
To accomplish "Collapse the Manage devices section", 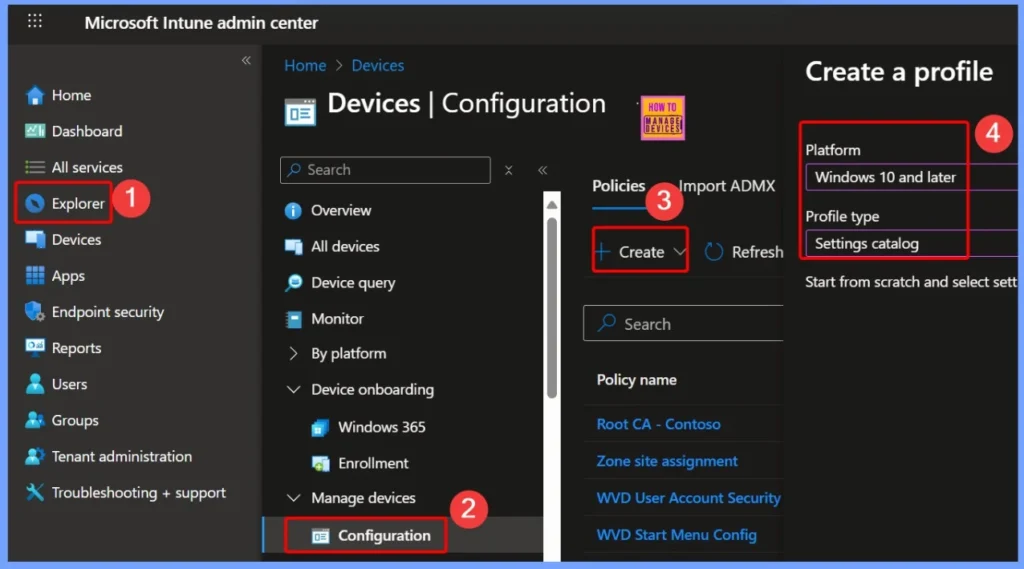I will [293, 498].
